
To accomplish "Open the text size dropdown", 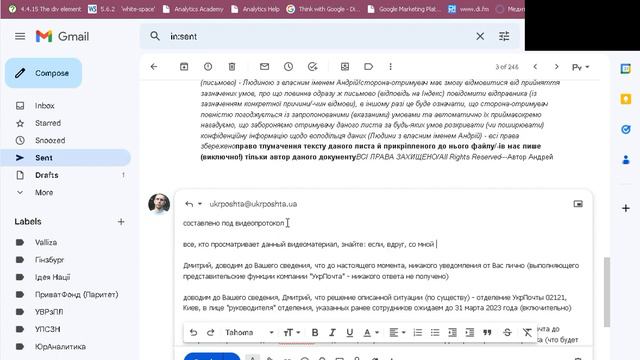I will pos(291,333).
